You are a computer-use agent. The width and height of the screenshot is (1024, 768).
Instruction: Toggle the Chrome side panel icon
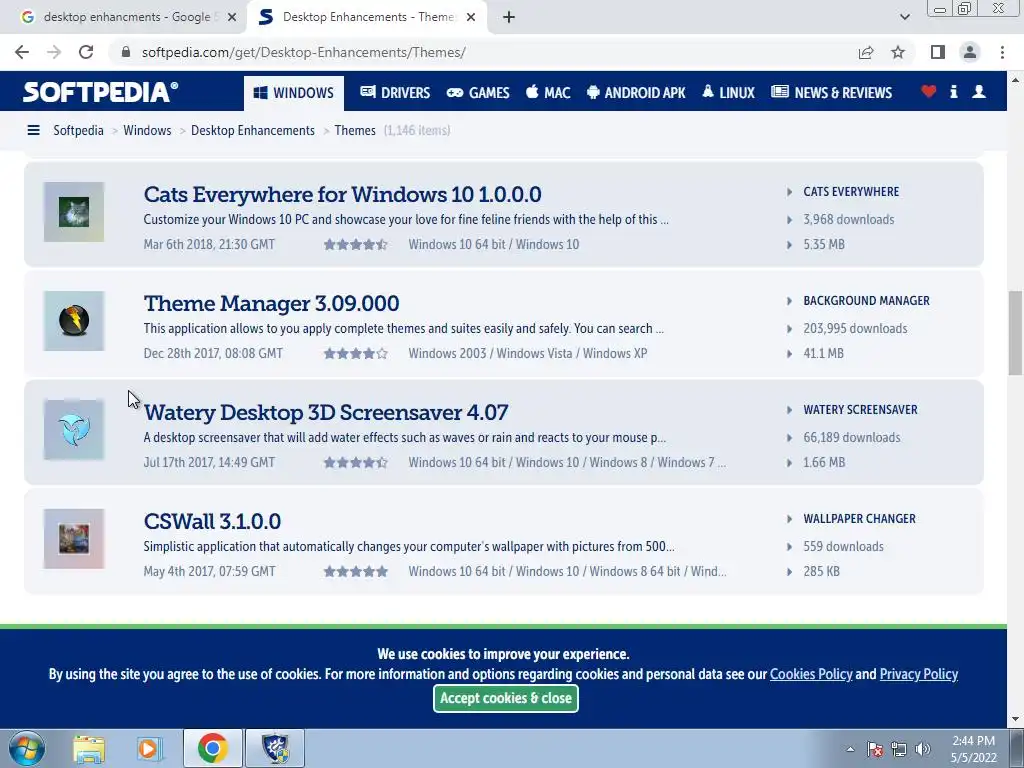[938, 52]
